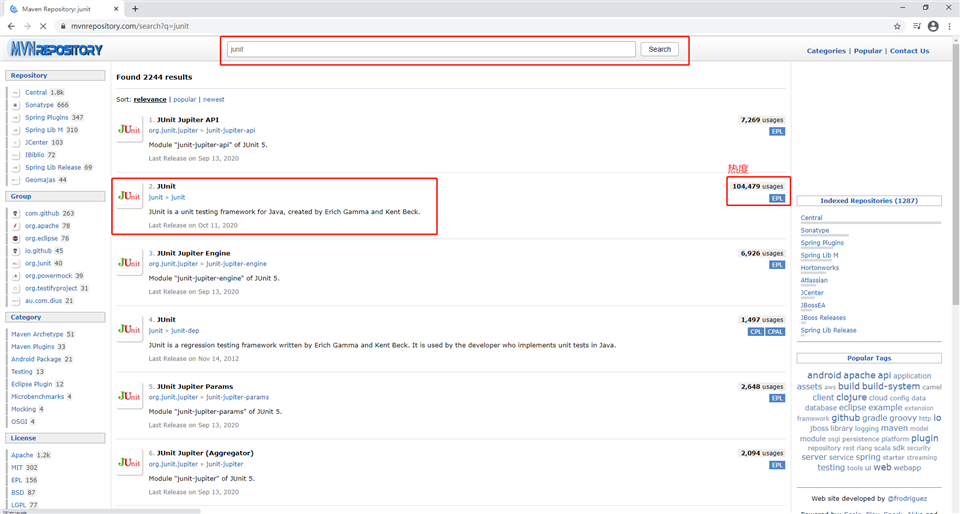Click JUnit logo of JUnit Jupiter (Aggregator)

(129, 463)
